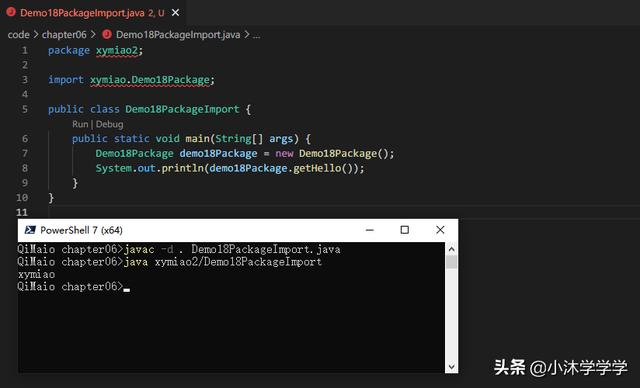
Task: Click the PowerShell scrollbar up arrow
Action: (x=451, y=249)
